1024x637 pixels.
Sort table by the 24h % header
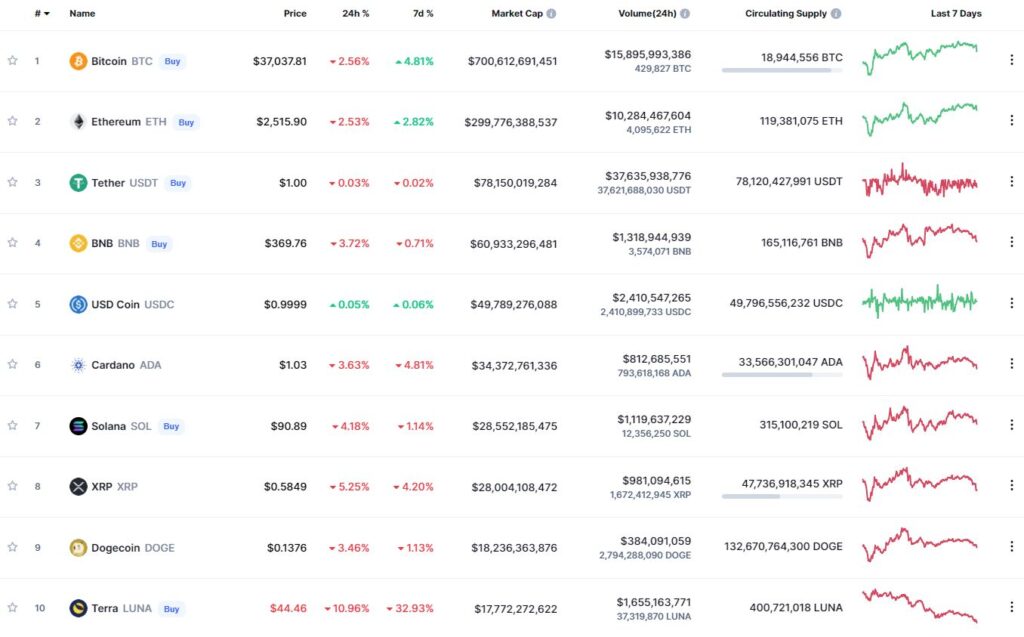point(355,14)
